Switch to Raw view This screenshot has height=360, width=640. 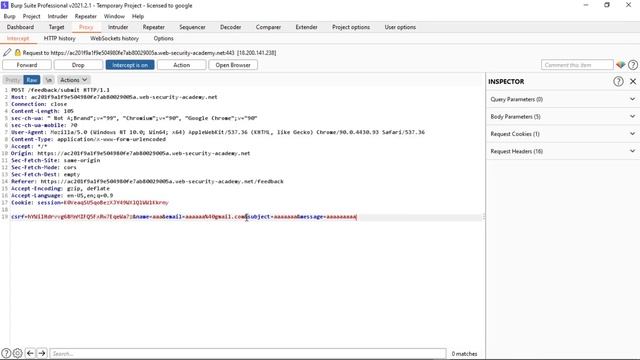32,80
